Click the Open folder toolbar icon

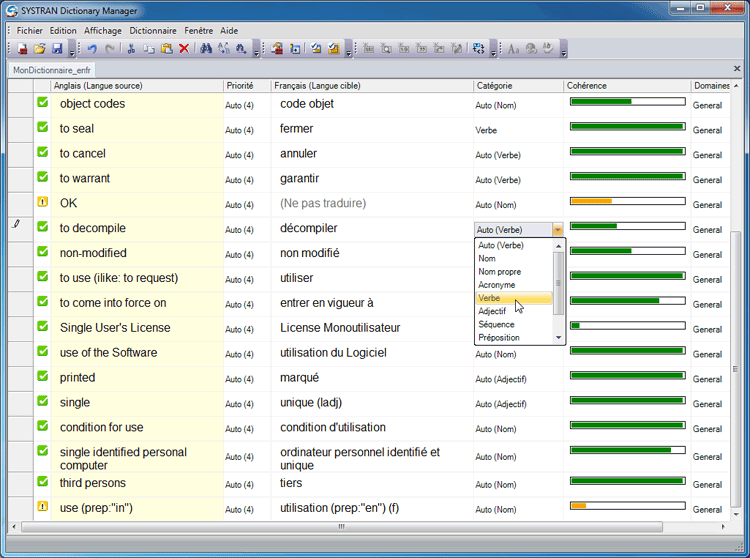pos(39,48)
